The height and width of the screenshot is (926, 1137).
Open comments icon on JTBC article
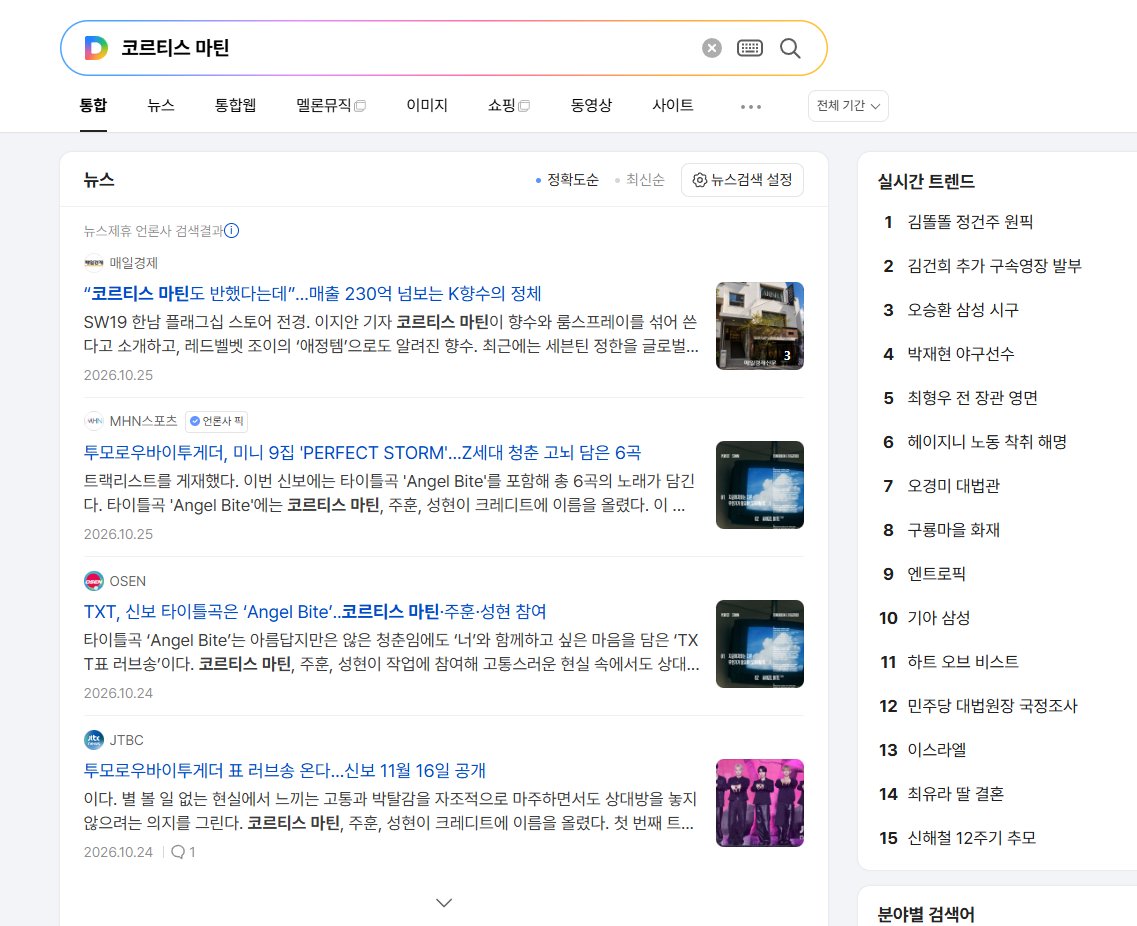(178, 852)
